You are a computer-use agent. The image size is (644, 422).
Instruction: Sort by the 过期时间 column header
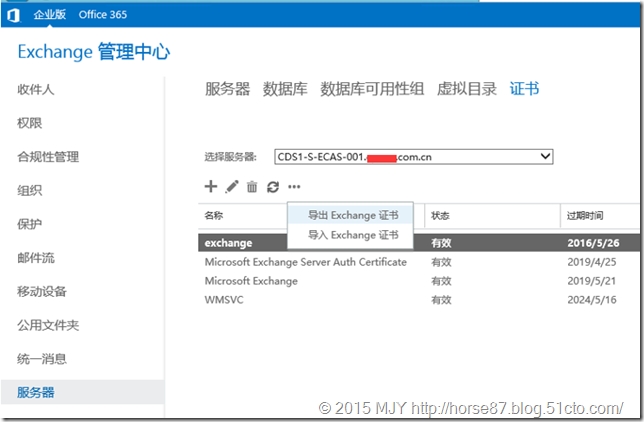coord(585,215)
